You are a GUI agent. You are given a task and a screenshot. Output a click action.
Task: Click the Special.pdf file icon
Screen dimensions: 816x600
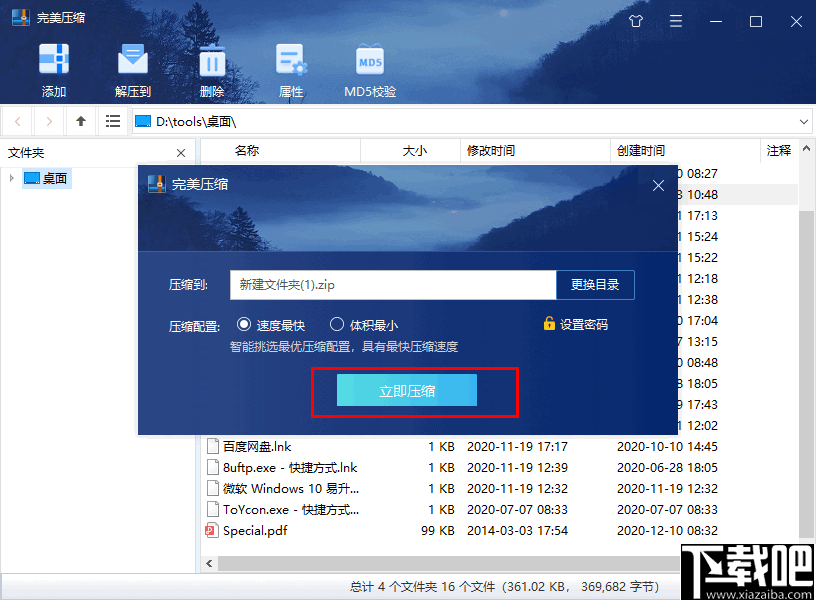[211, 530]
